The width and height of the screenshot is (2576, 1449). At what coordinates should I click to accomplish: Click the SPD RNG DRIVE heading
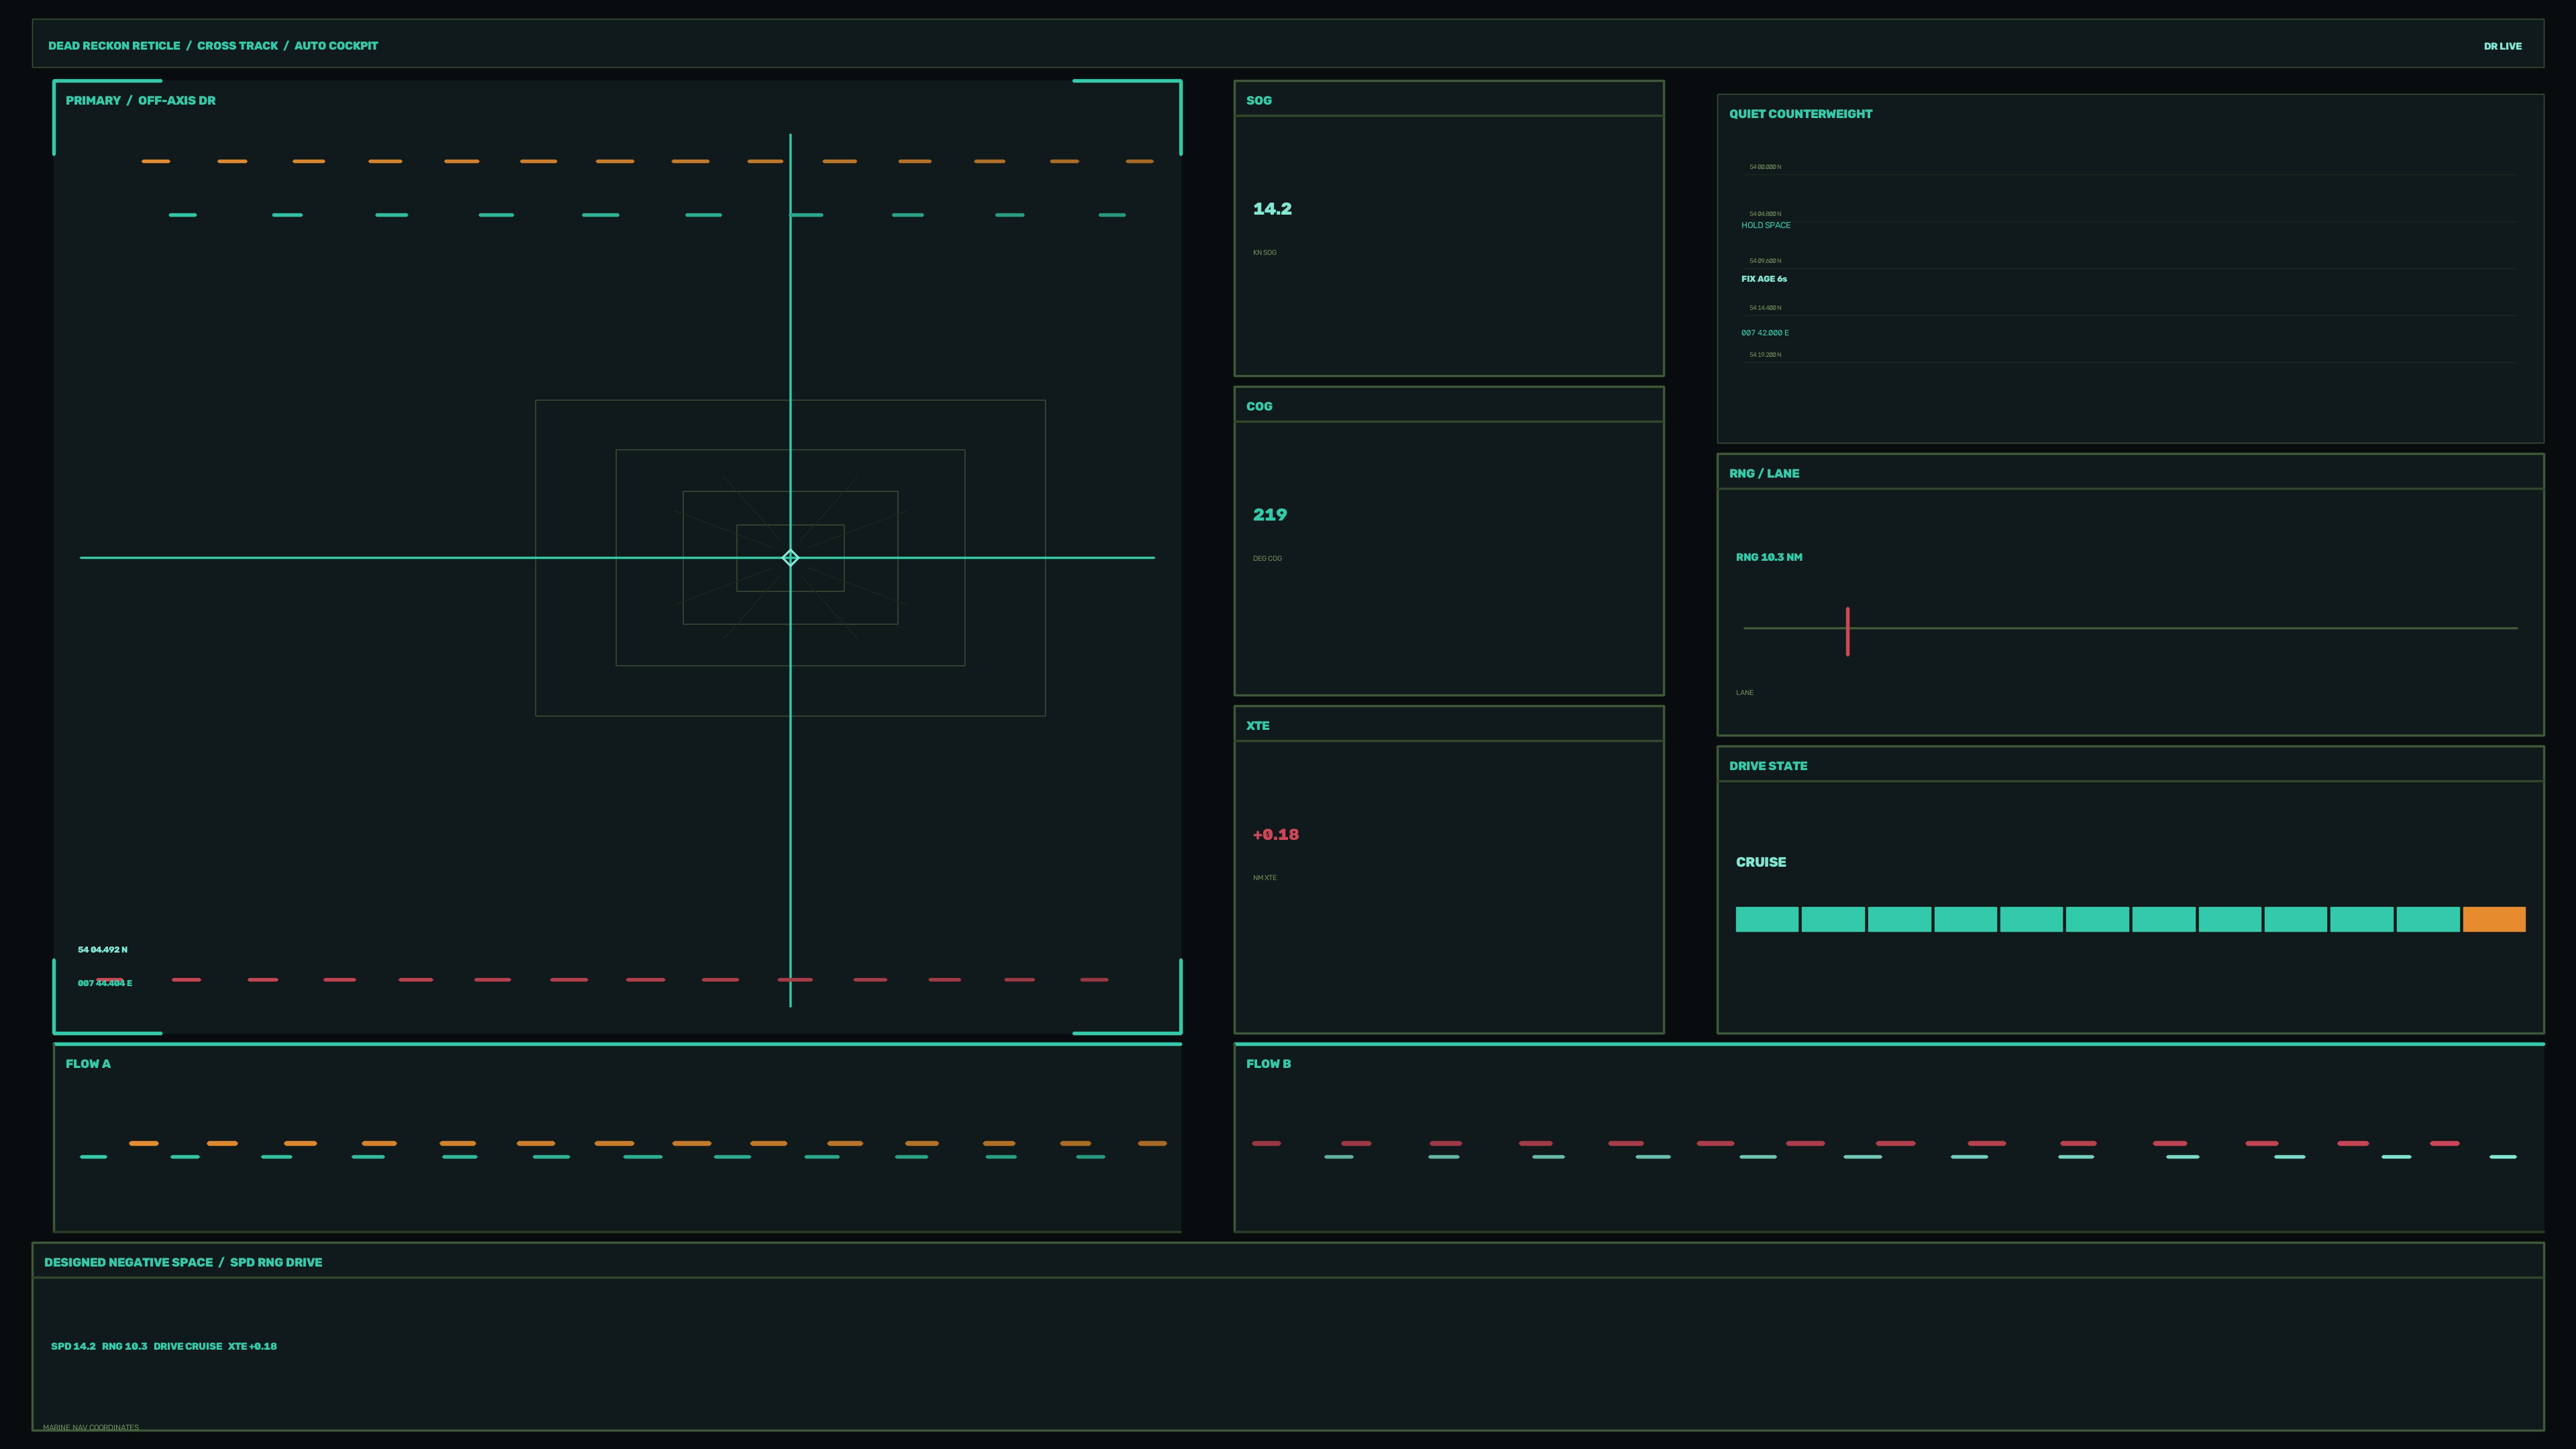click(276, 1262)
